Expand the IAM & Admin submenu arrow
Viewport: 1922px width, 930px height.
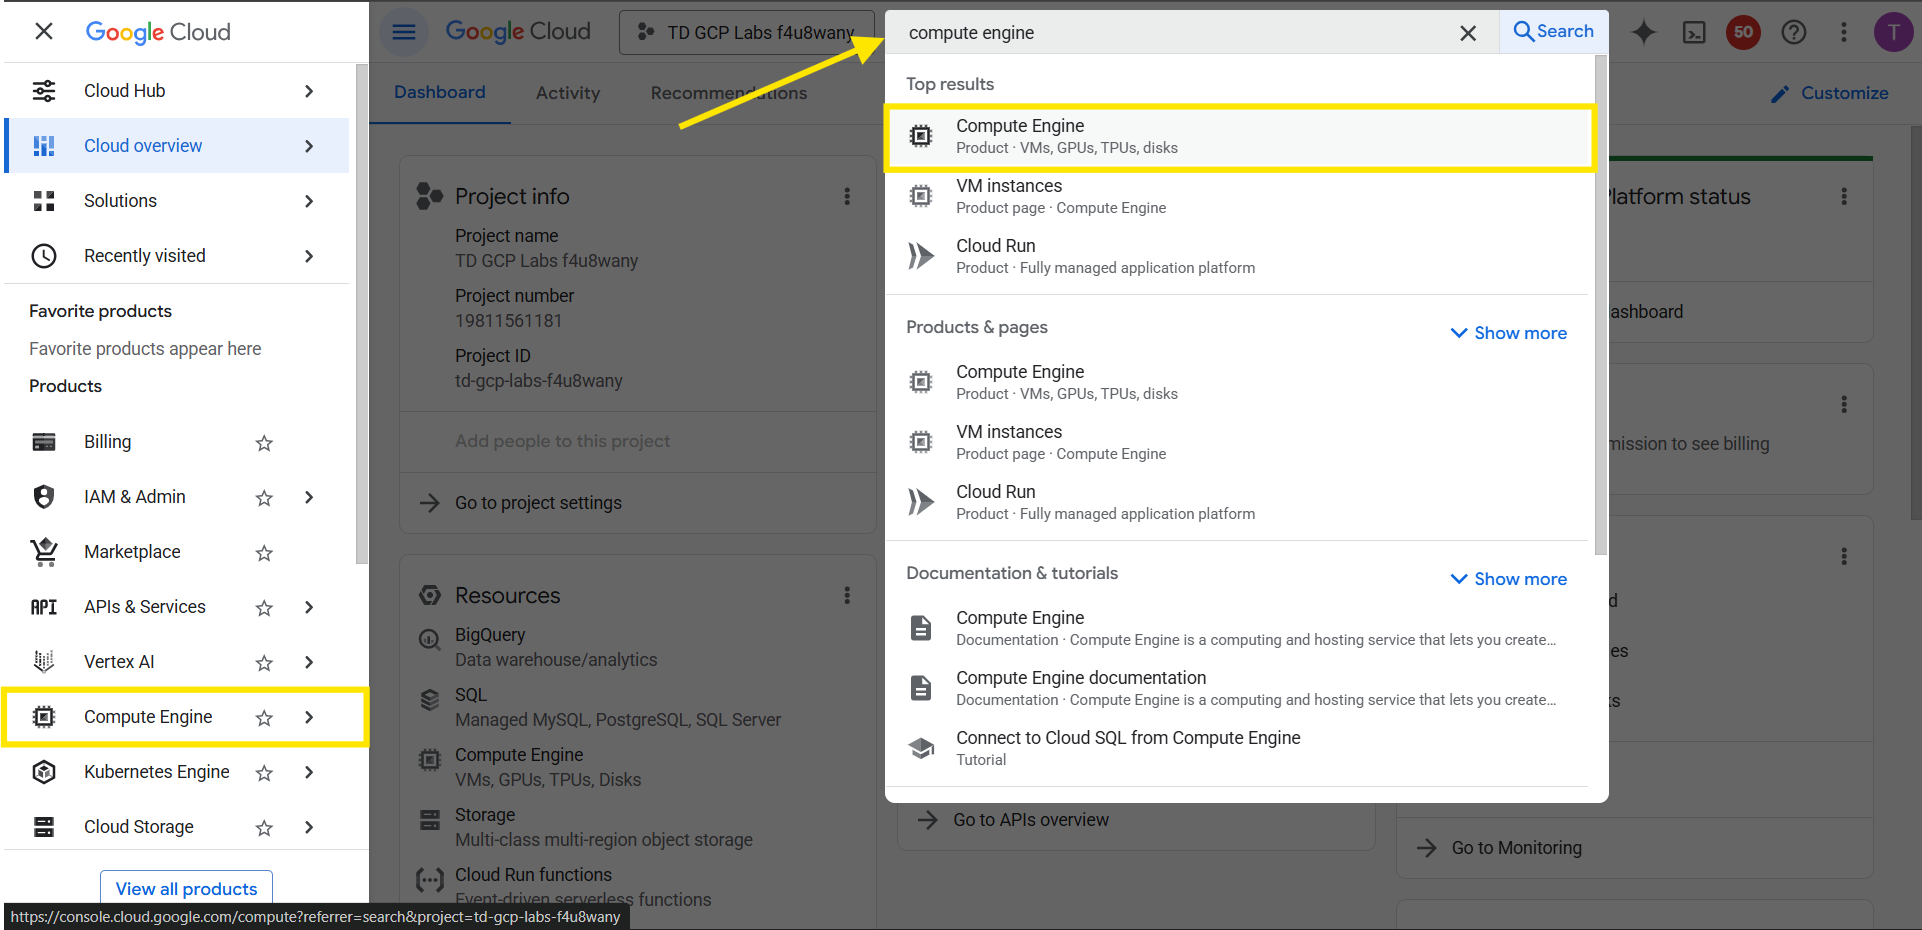coord(309,497)
